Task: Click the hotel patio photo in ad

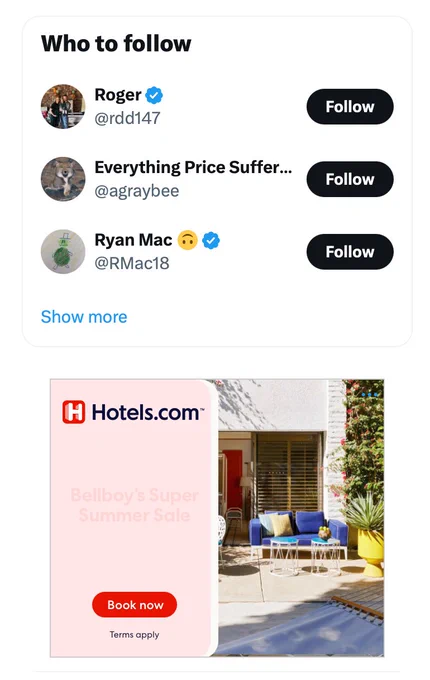Action: [300, 518]
